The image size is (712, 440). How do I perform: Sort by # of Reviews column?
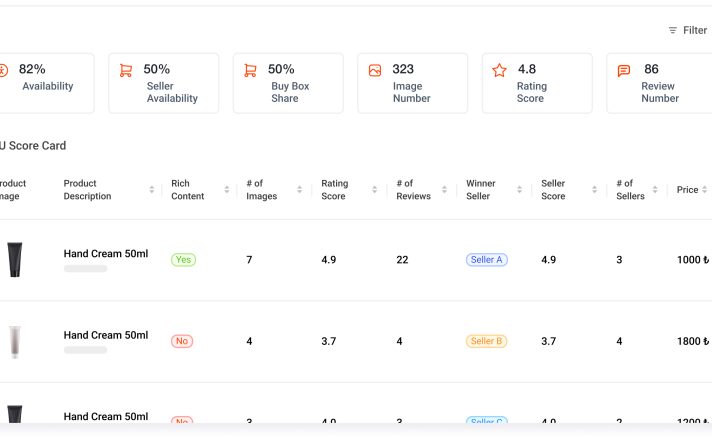(444, 190)
